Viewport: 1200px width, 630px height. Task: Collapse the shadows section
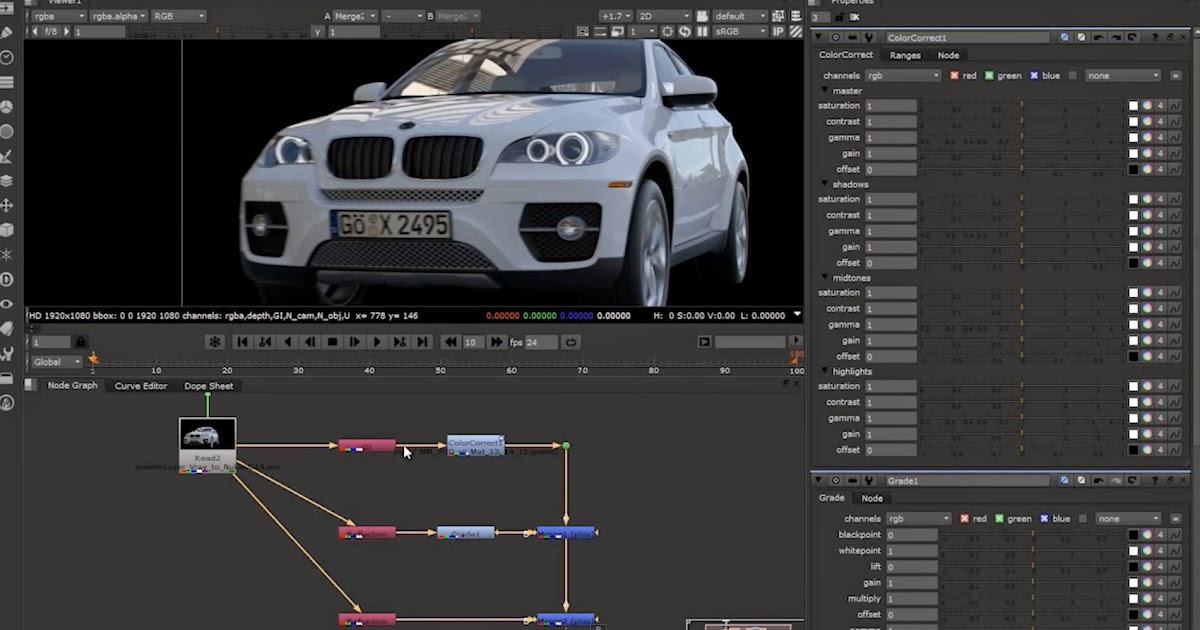(x=825, y=184)
